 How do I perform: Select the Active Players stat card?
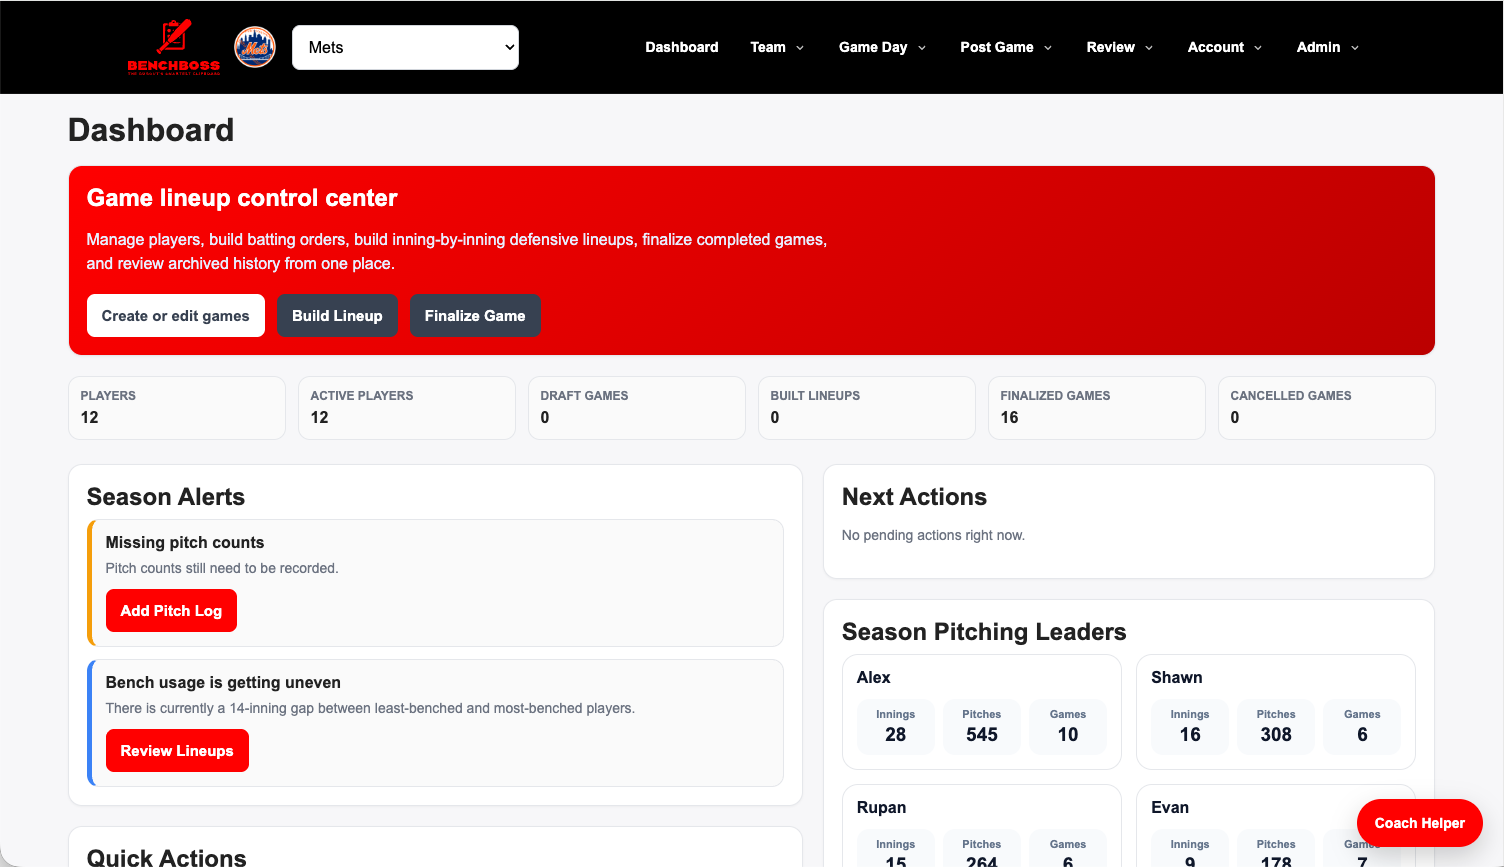click(x=407, y=408)
